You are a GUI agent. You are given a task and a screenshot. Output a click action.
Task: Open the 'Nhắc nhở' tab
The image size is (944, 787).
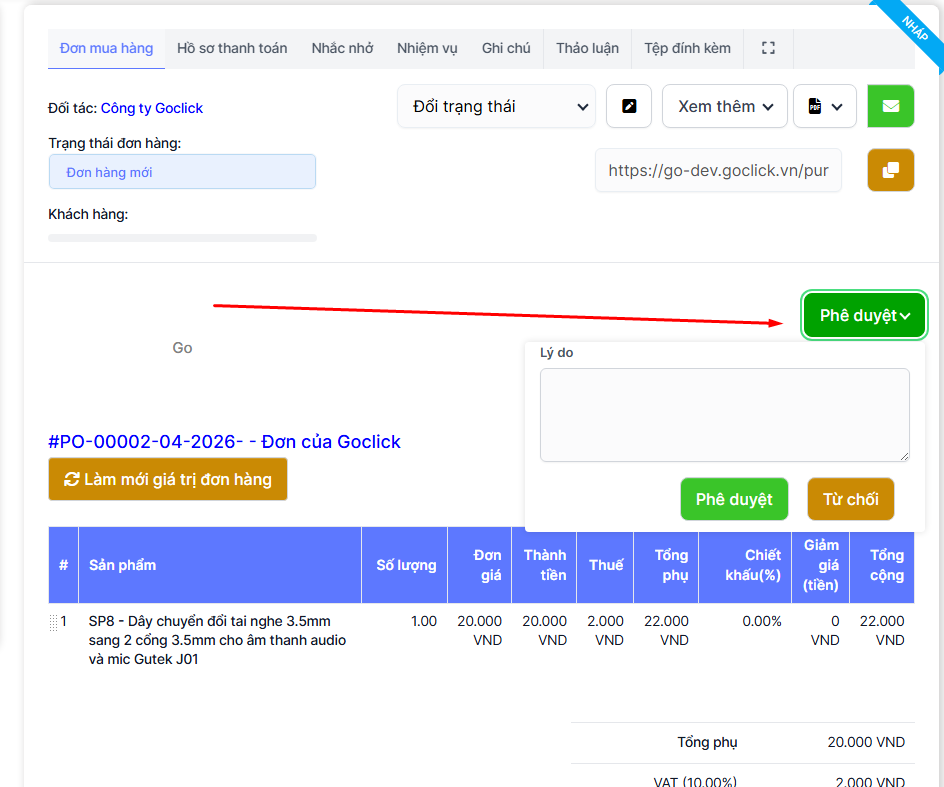point(342,48)
